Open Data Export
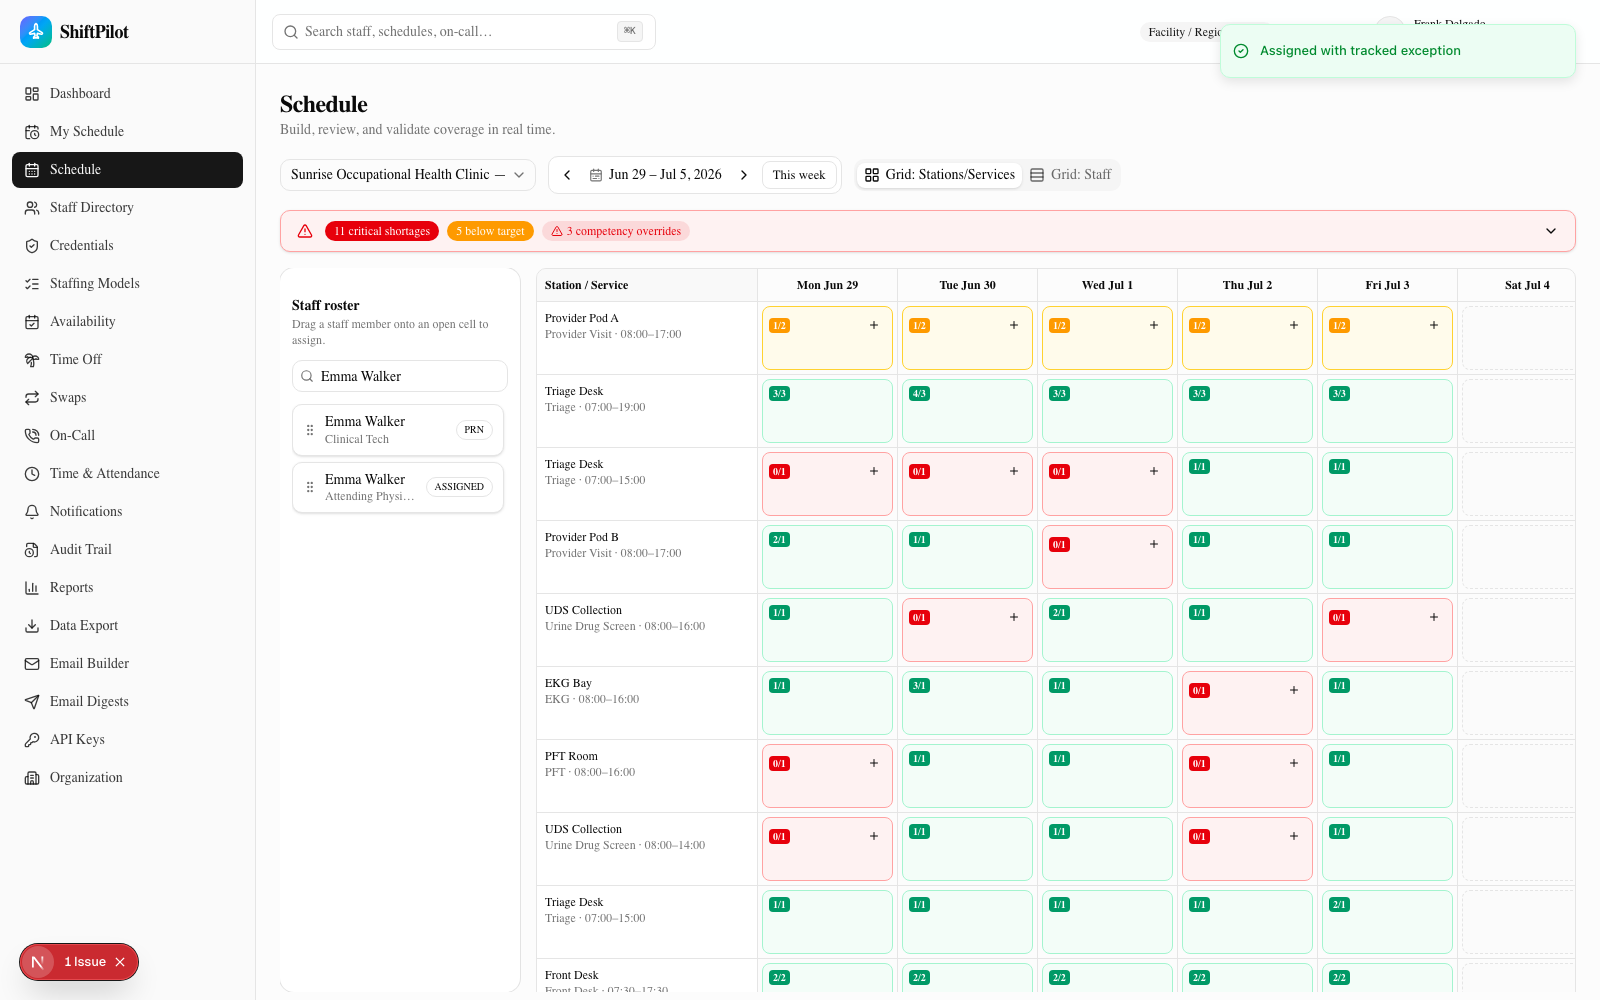 click(127, 626)
